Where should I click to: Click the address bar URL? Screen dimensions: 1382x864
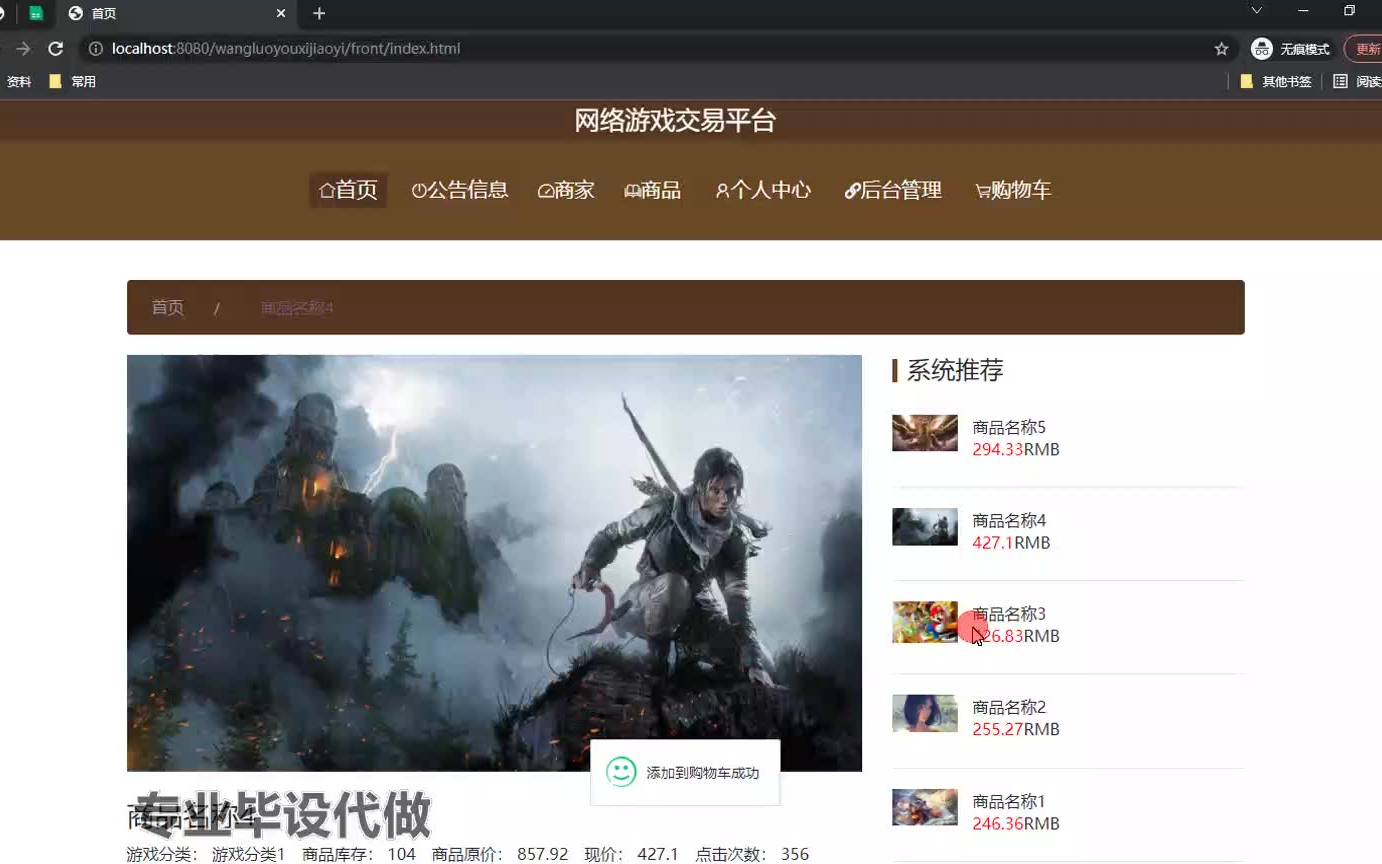[x=286, y=48]
